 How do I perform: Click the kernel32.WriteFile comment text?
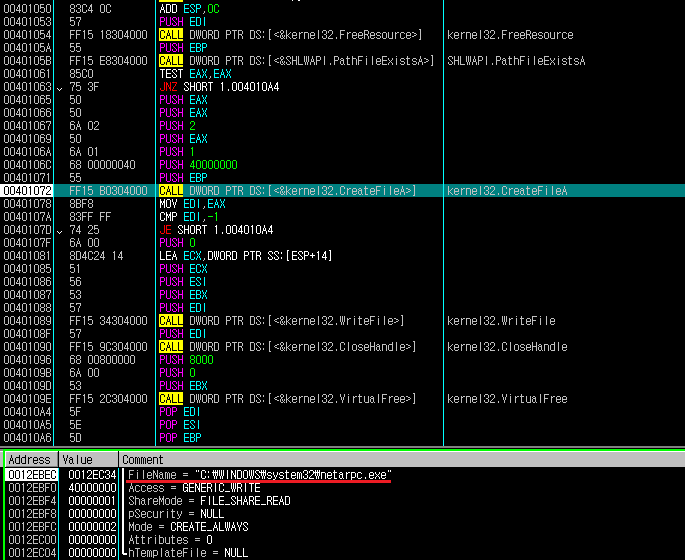point(501,321)
